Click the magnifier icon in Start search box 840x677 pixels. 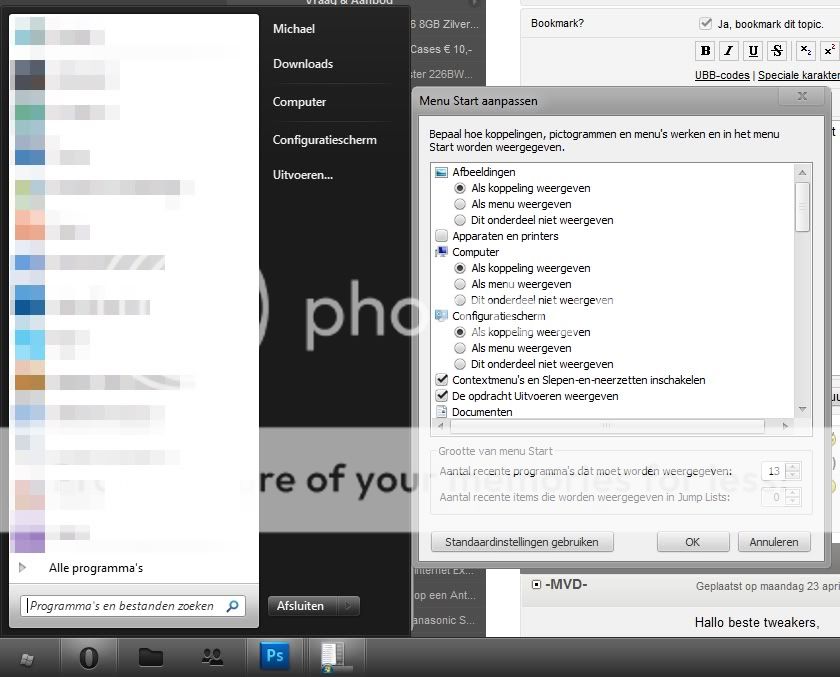[232, 606]
